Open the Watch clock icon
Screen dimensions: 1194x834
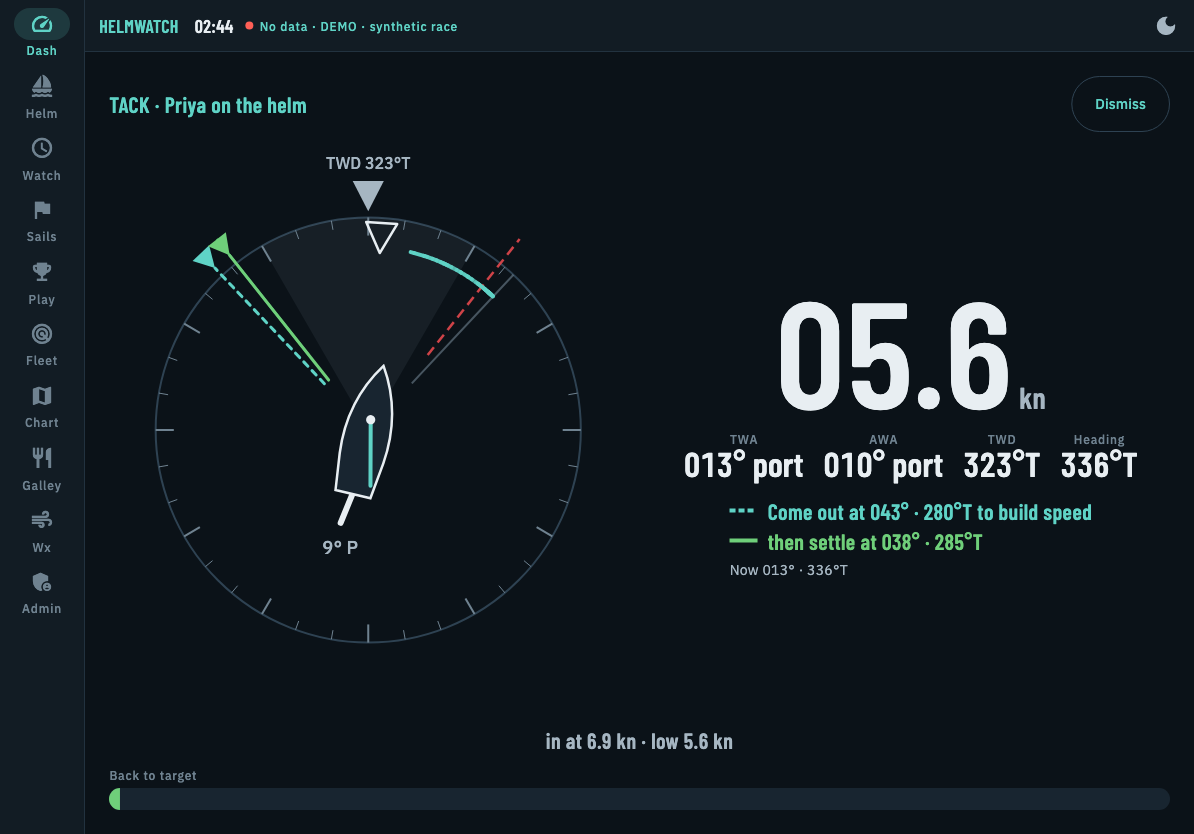[42, 148]
